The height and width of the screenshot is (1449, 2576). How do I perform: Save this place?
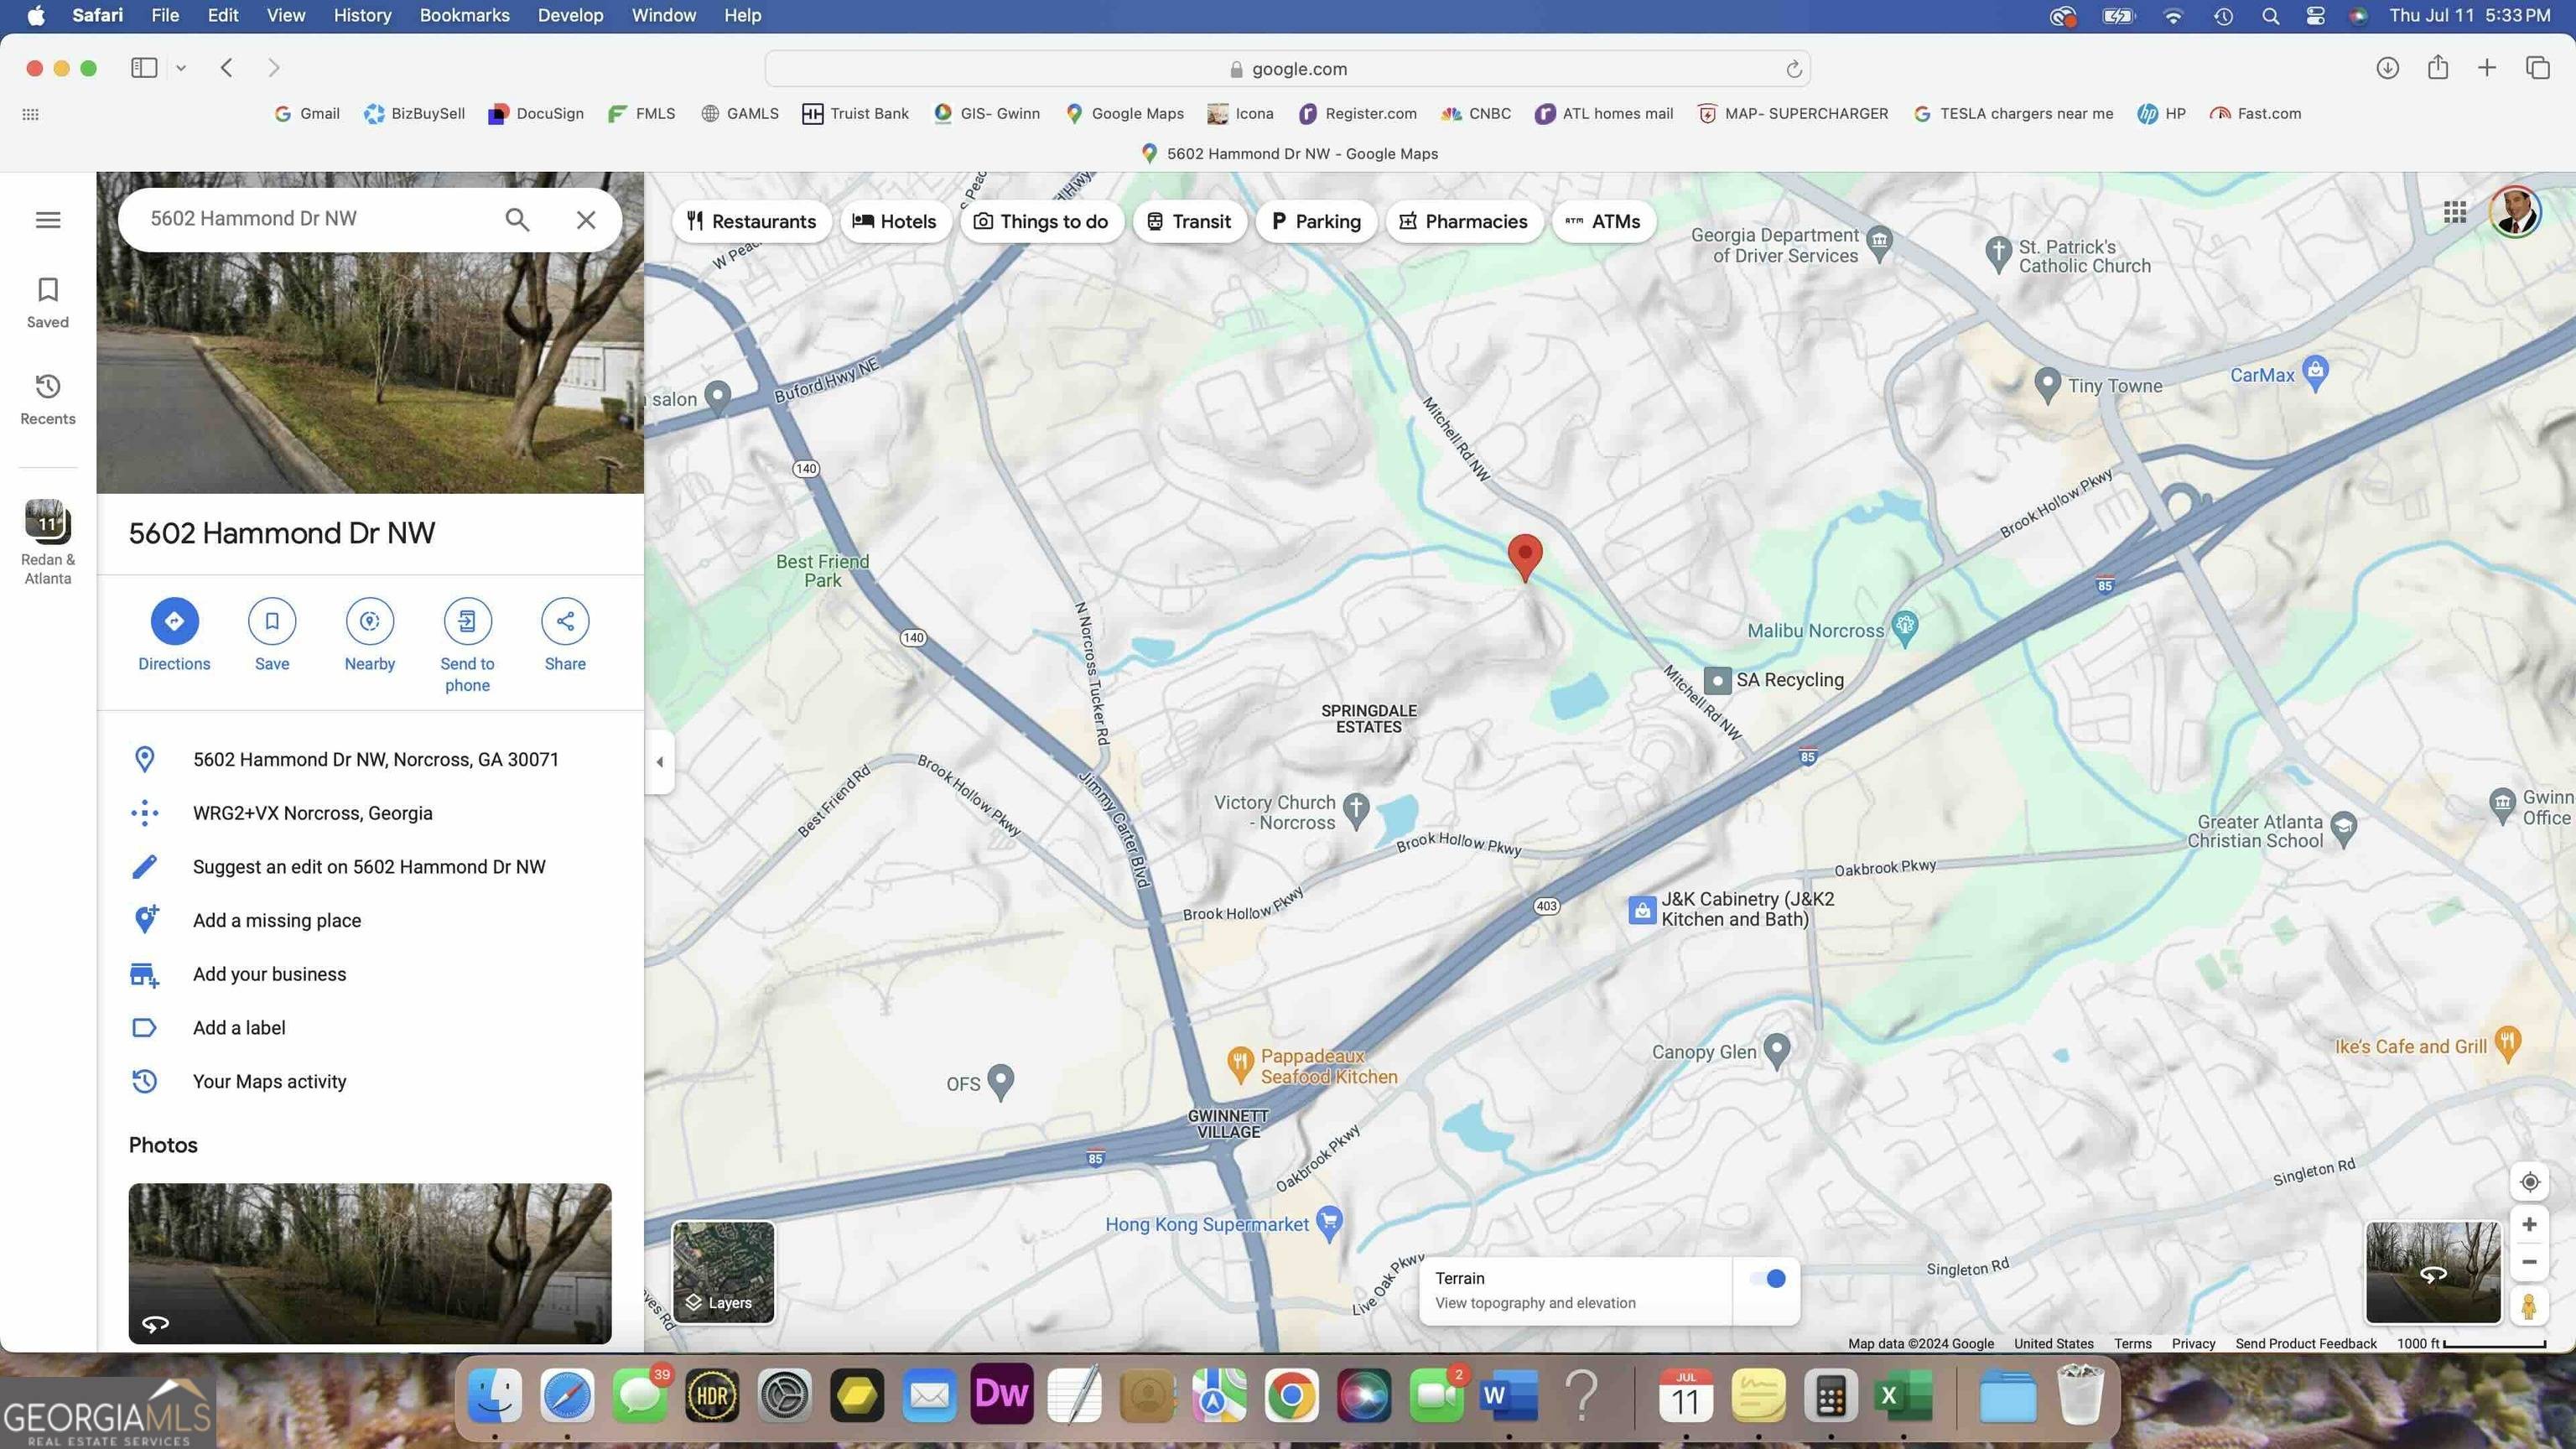(272, 634)
